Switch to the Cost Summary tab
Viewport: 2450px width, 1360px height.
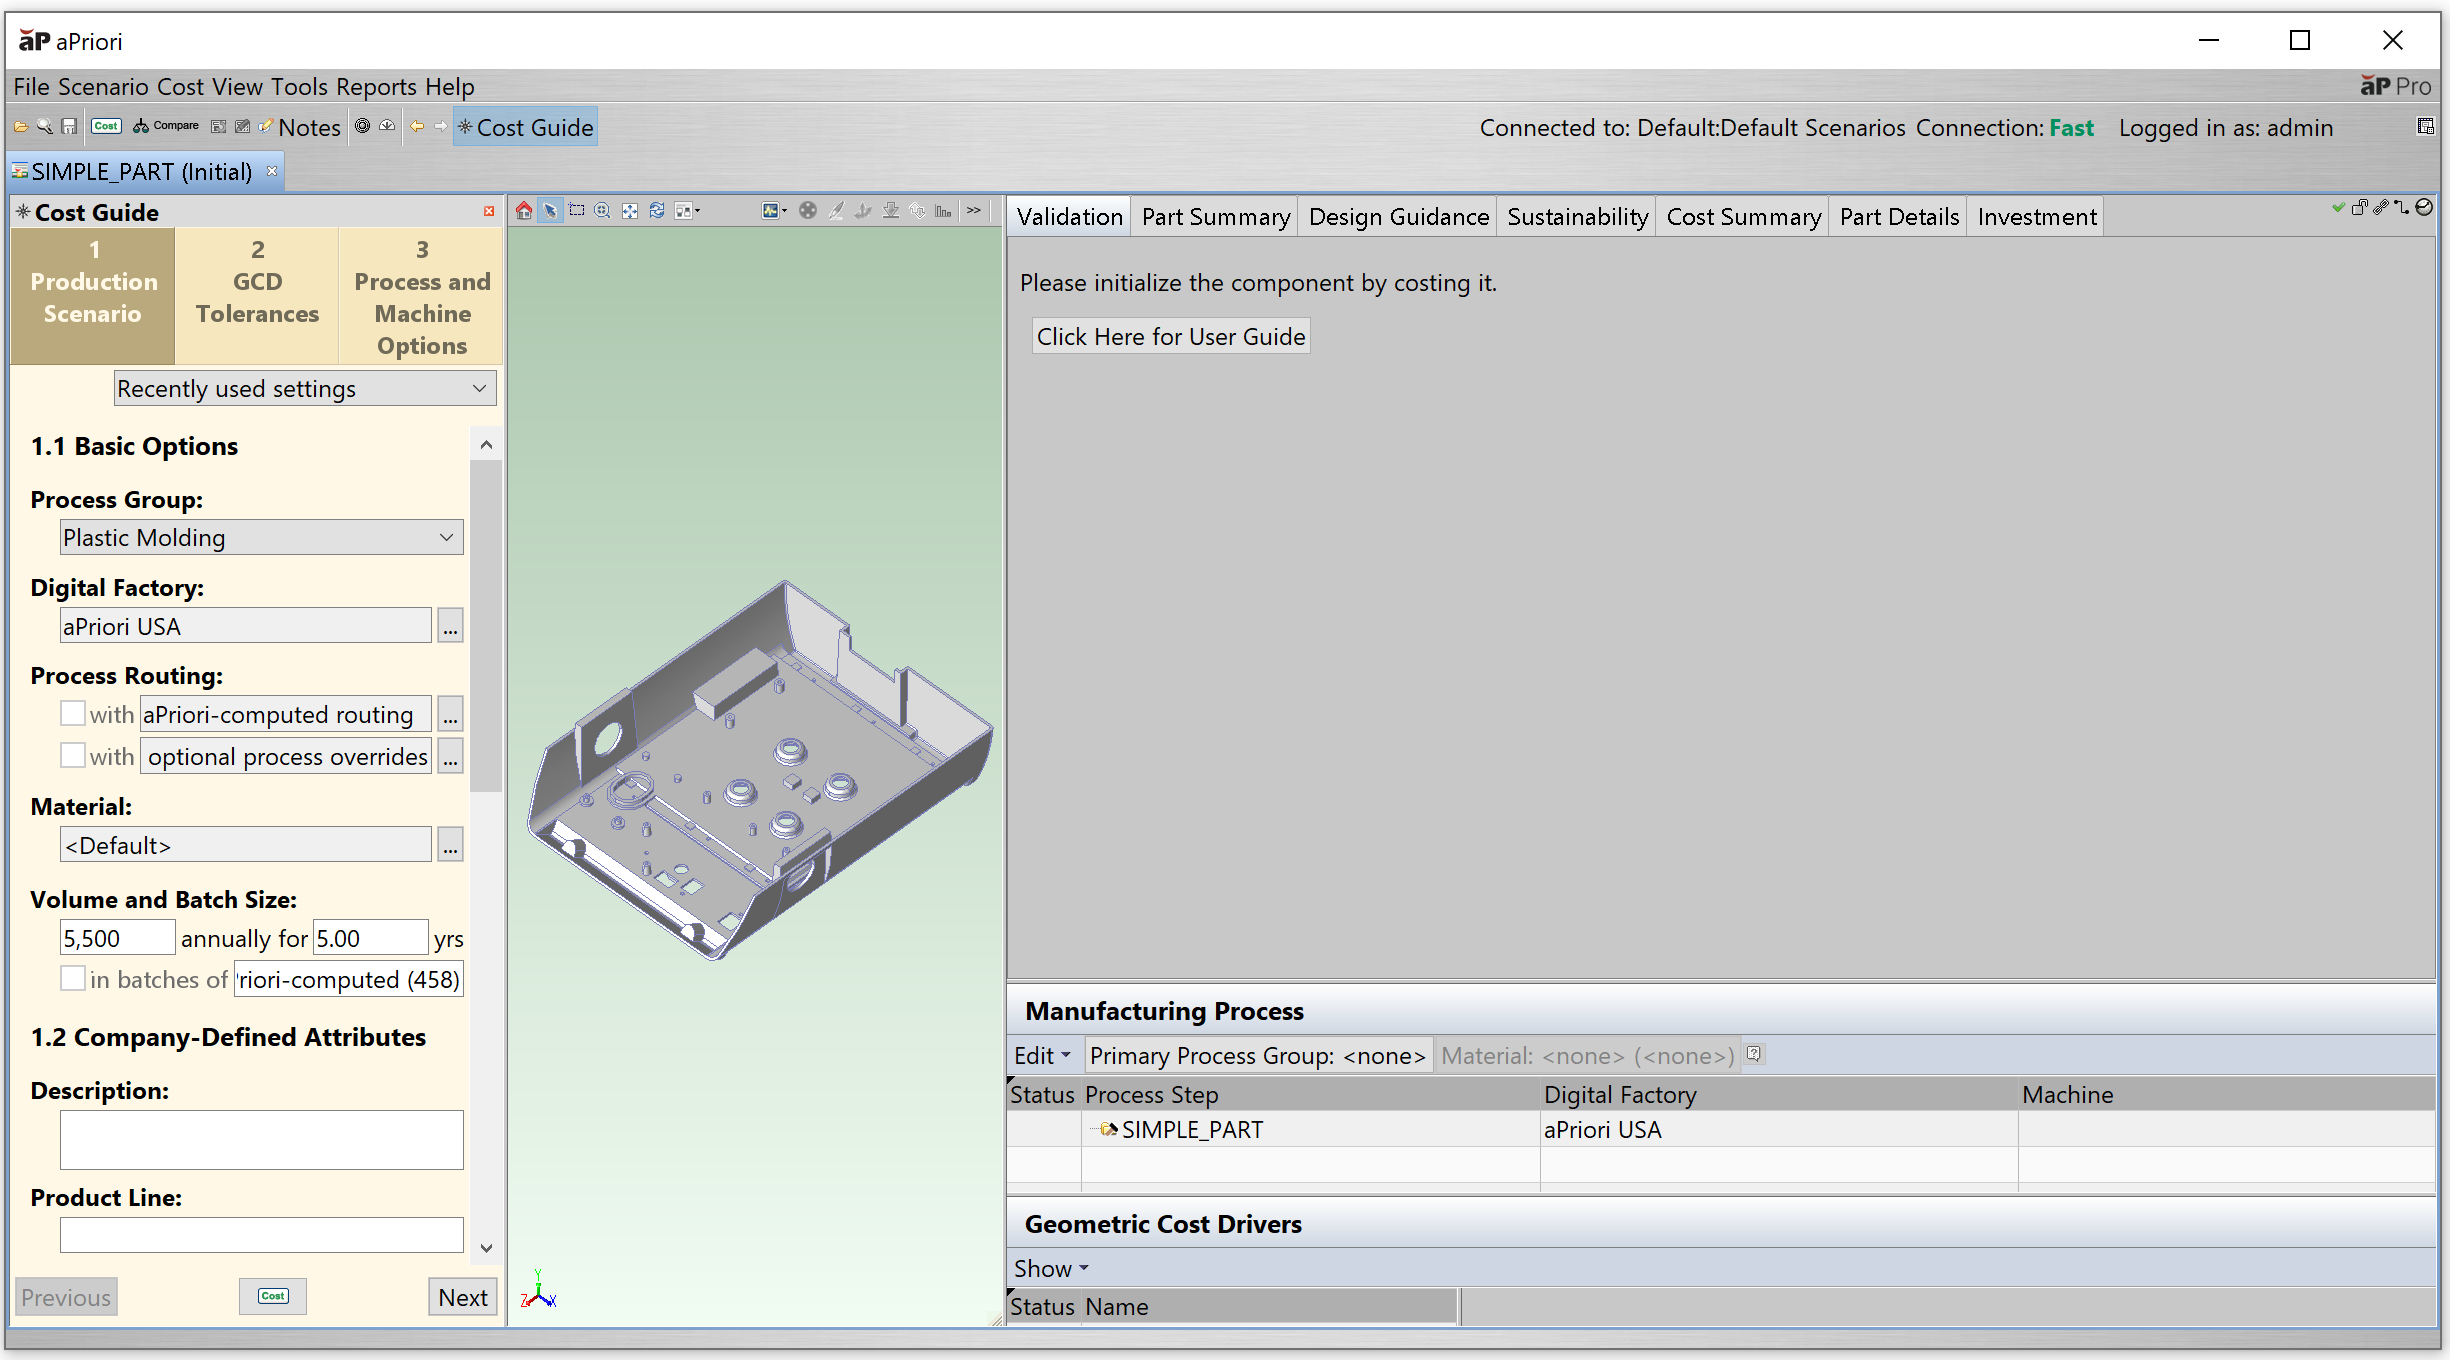1743,216
